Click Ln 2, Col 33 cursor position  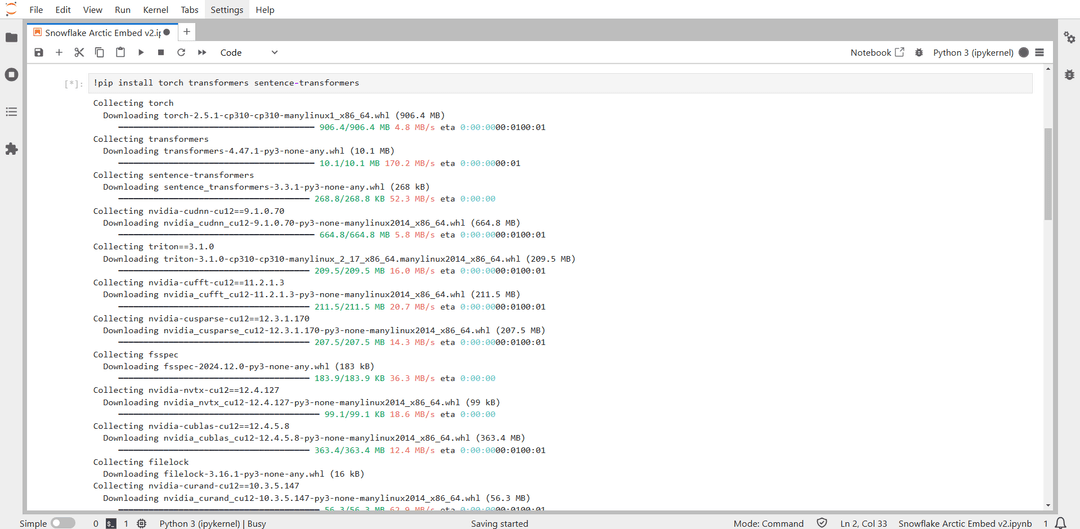(864, 523)
